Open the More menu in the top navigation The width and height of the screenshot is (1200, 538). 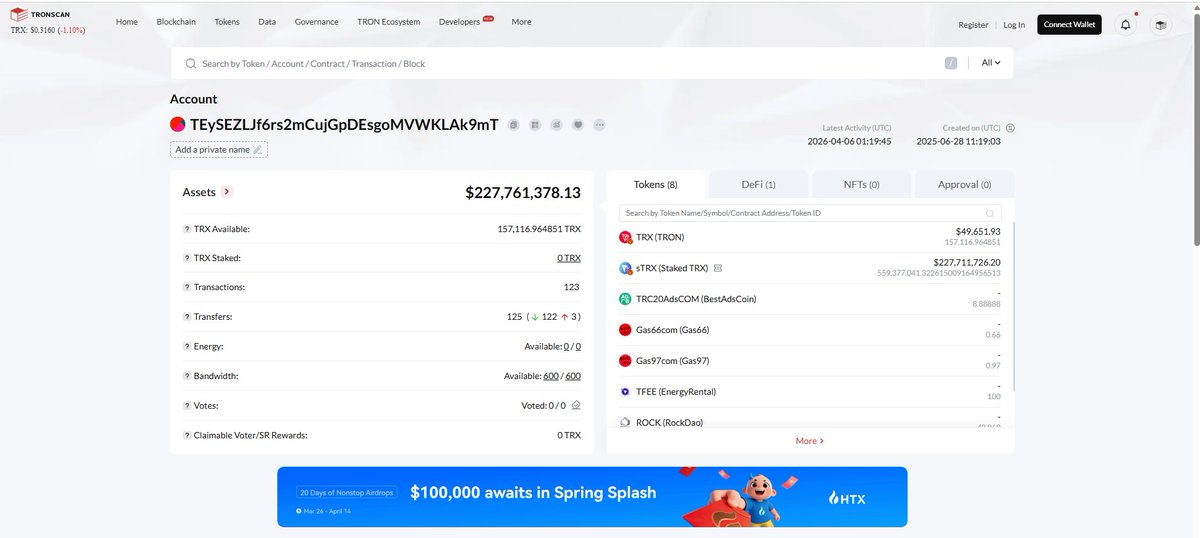click(521, 22)
